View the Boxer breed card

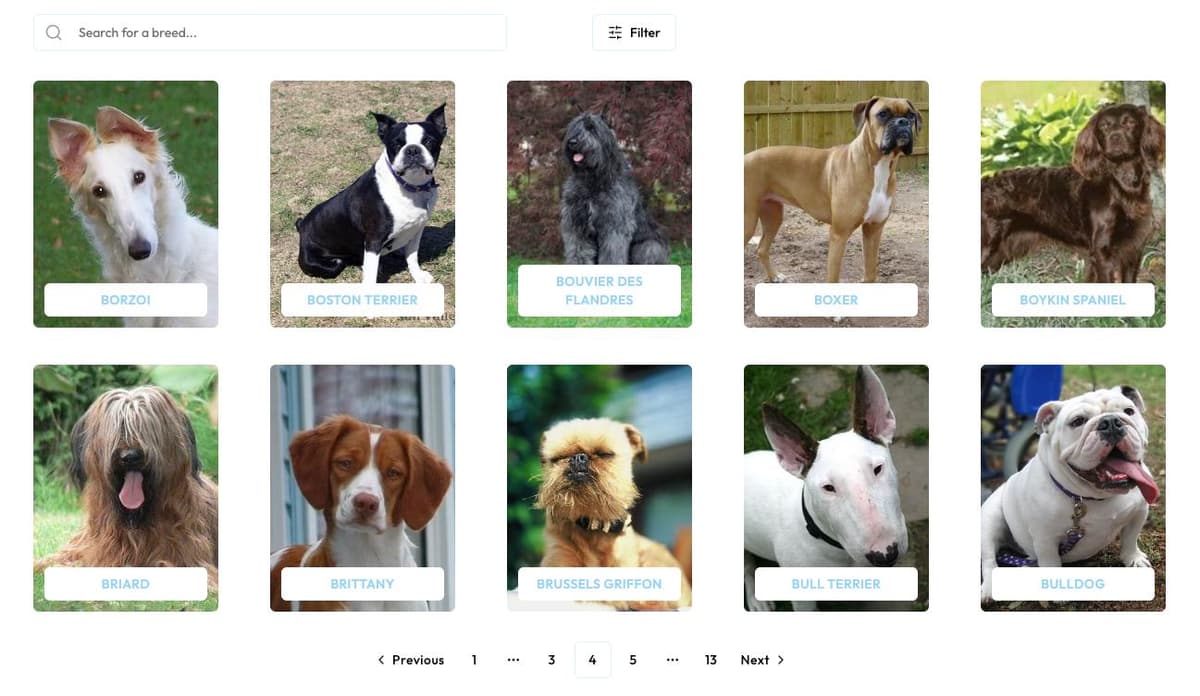(836, 204)
